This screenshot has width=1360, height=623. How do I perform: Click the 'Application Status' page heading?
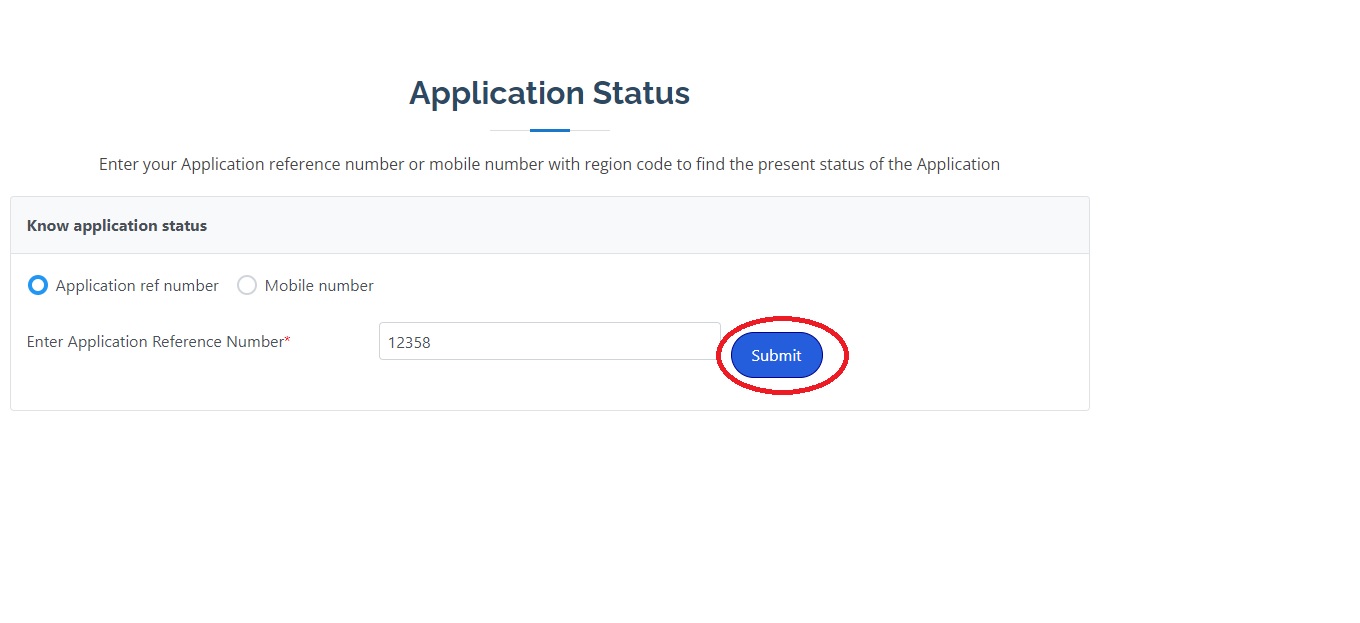click(x=549, y=93)
